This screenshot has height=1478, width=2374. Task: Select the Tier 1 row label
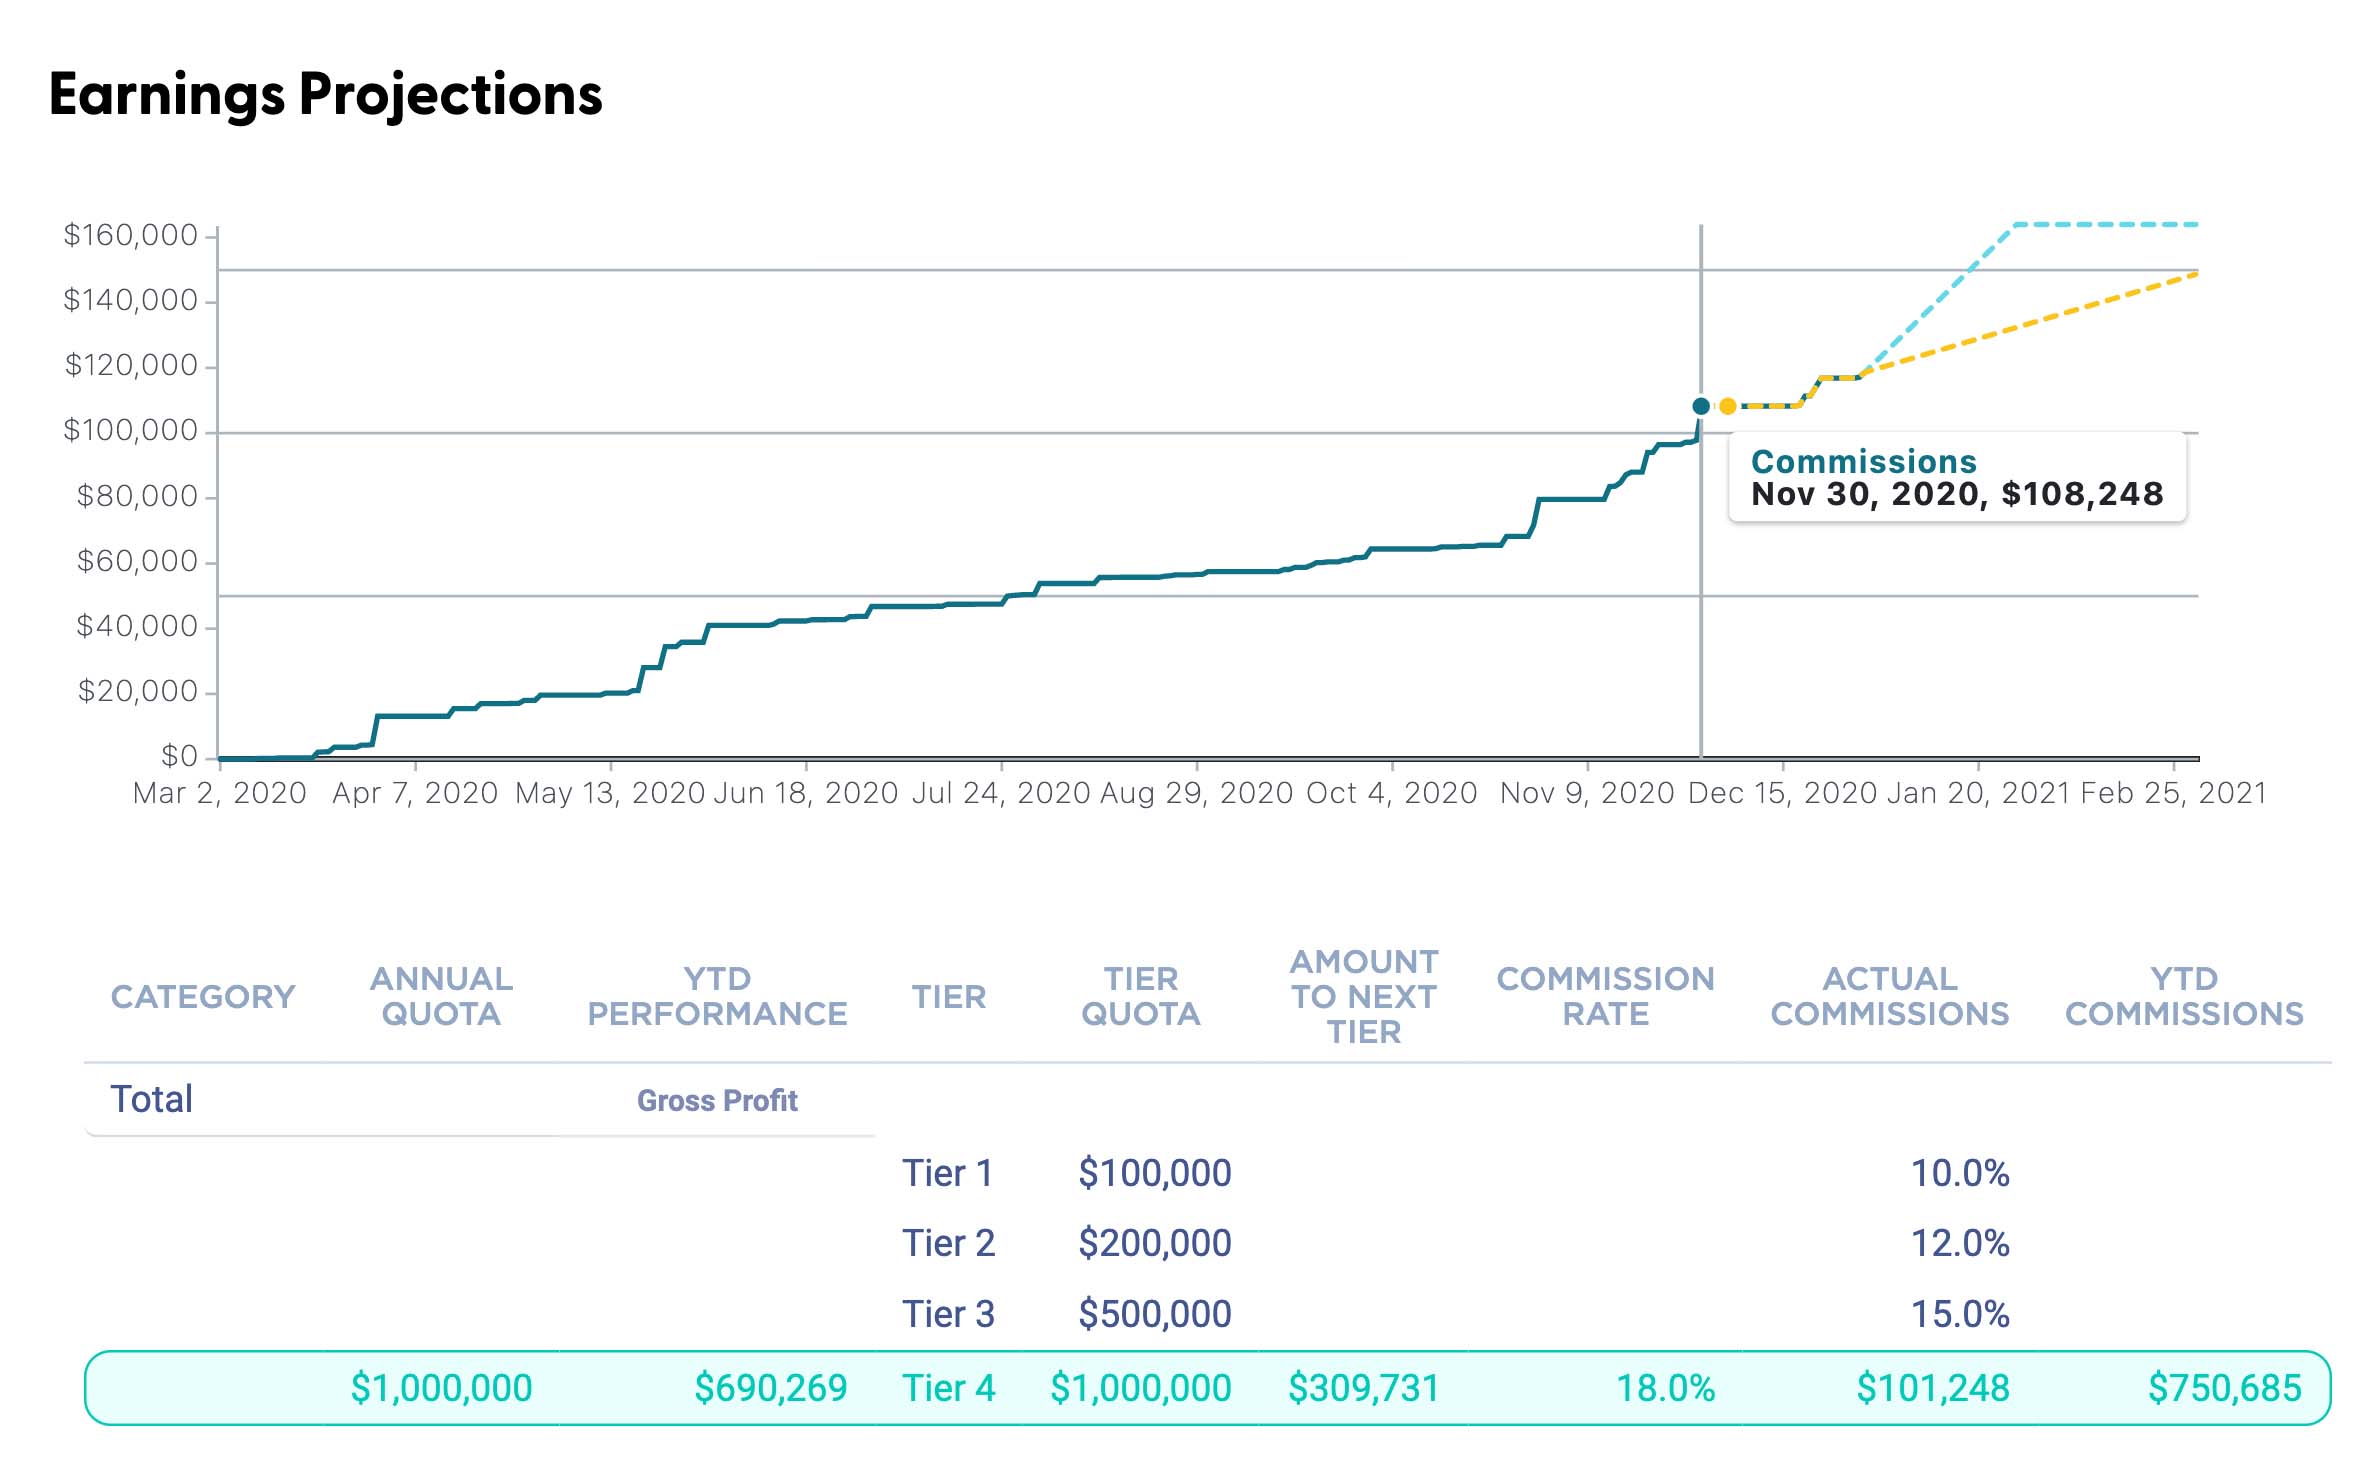pos(947,1173)
